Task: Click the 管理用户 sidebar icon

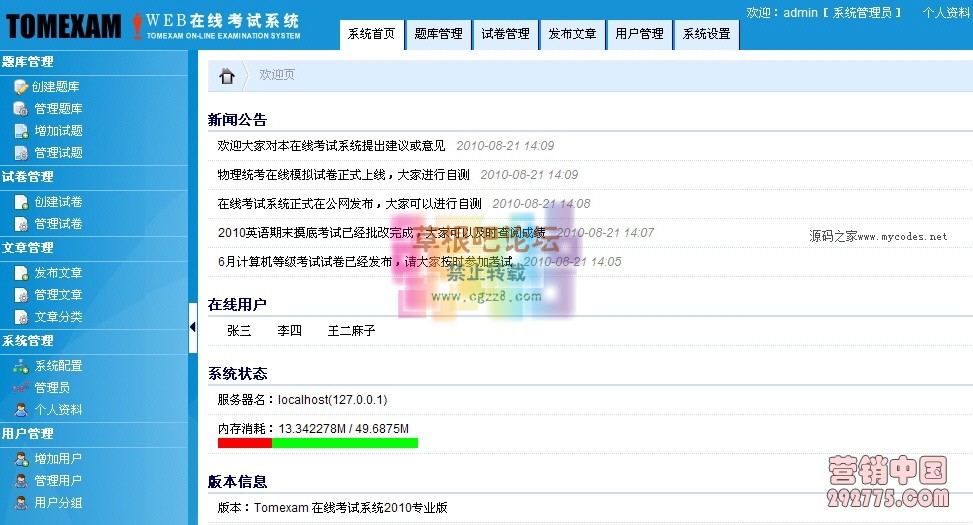Action: coord(21,481)
